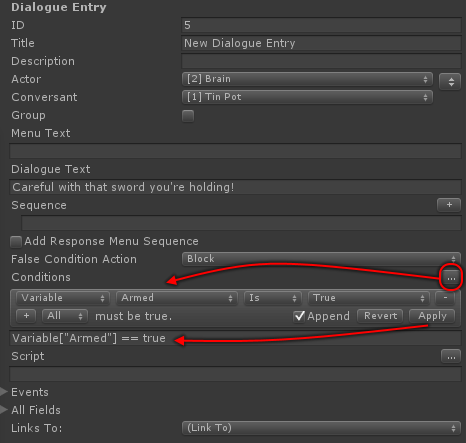466x443 pixels.
Task: Open the Actor dropdown showing Brain
Action: [x=307, y=79]
